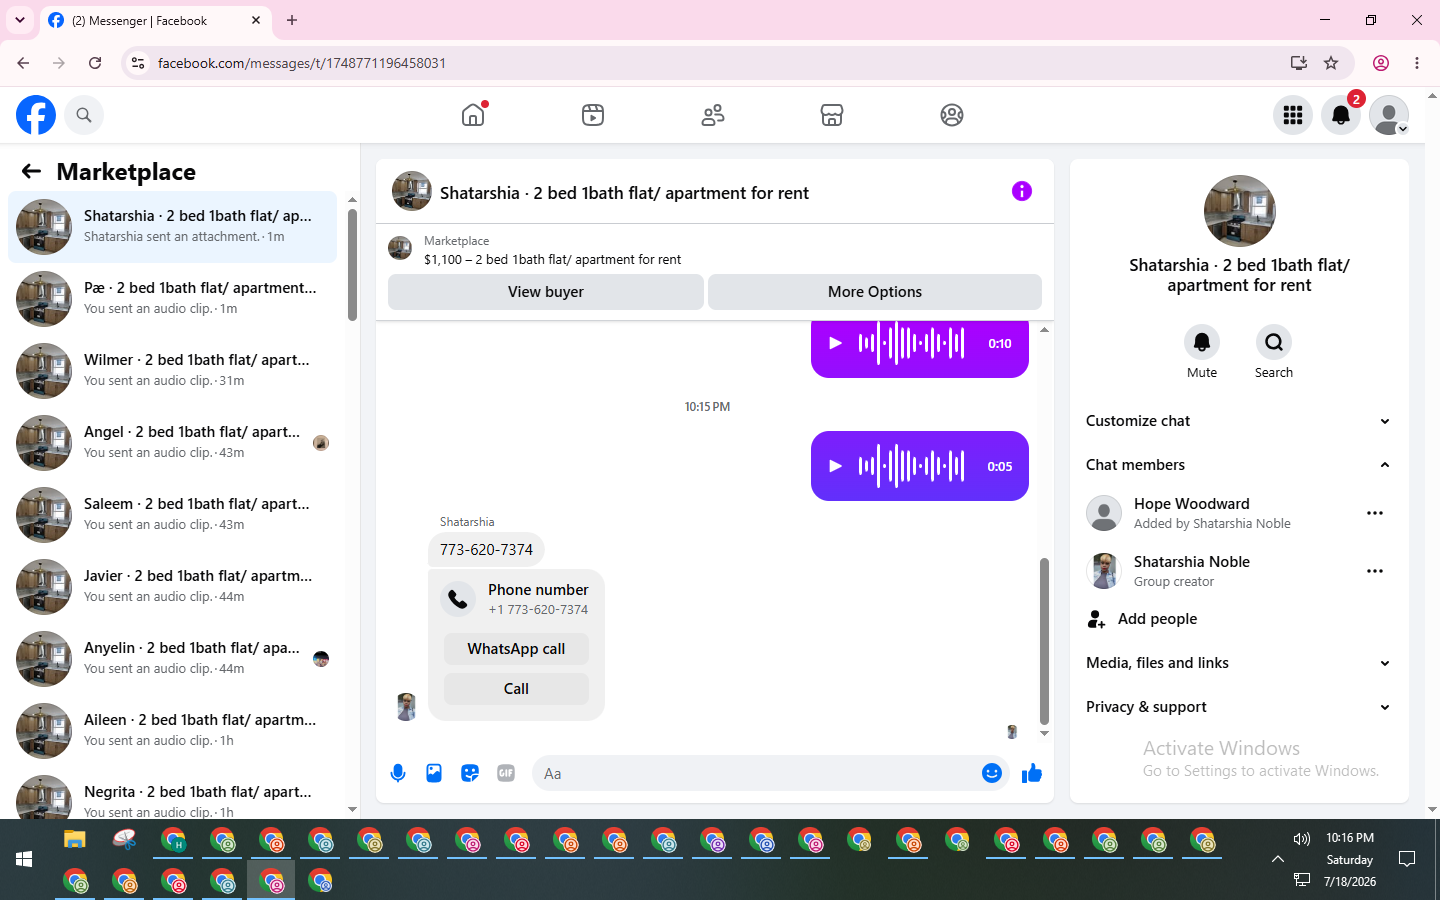
Task: Open the Aileen conversation in the list
Action: pyautogui.click(x=172, y=731)
